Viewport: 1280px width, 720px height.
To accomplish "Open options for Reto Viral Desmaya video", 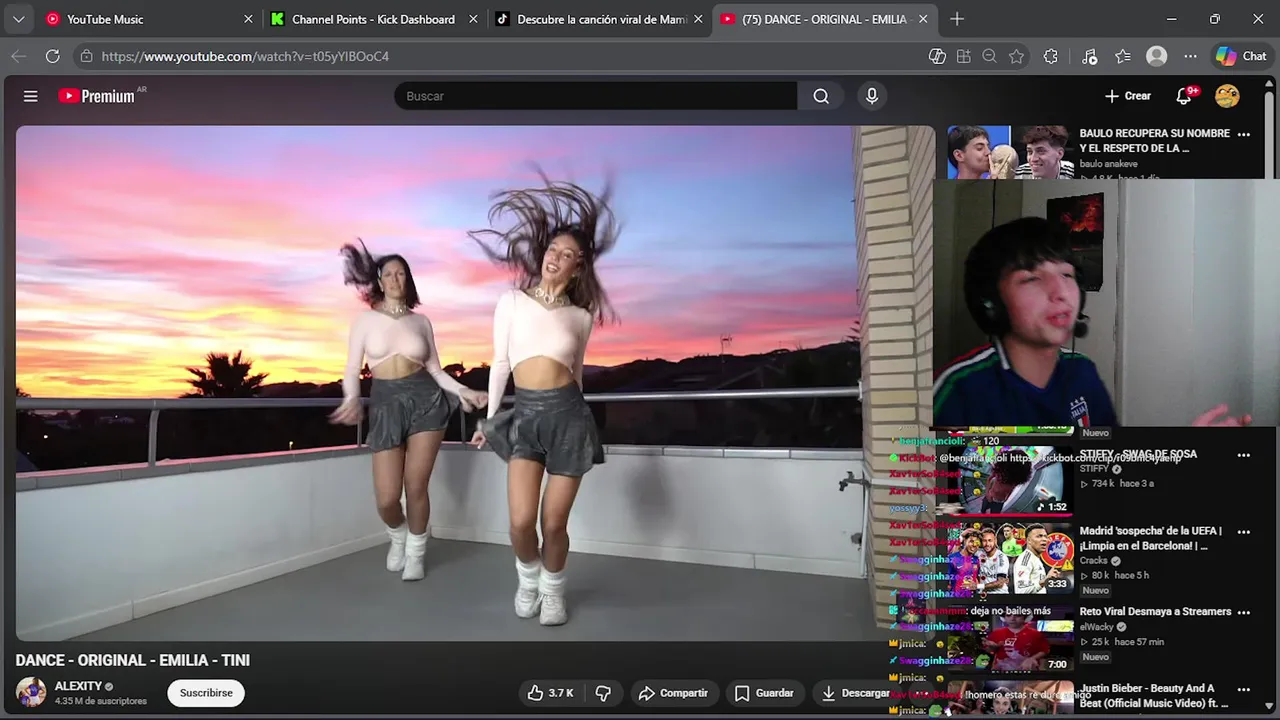I will 1244,612.
